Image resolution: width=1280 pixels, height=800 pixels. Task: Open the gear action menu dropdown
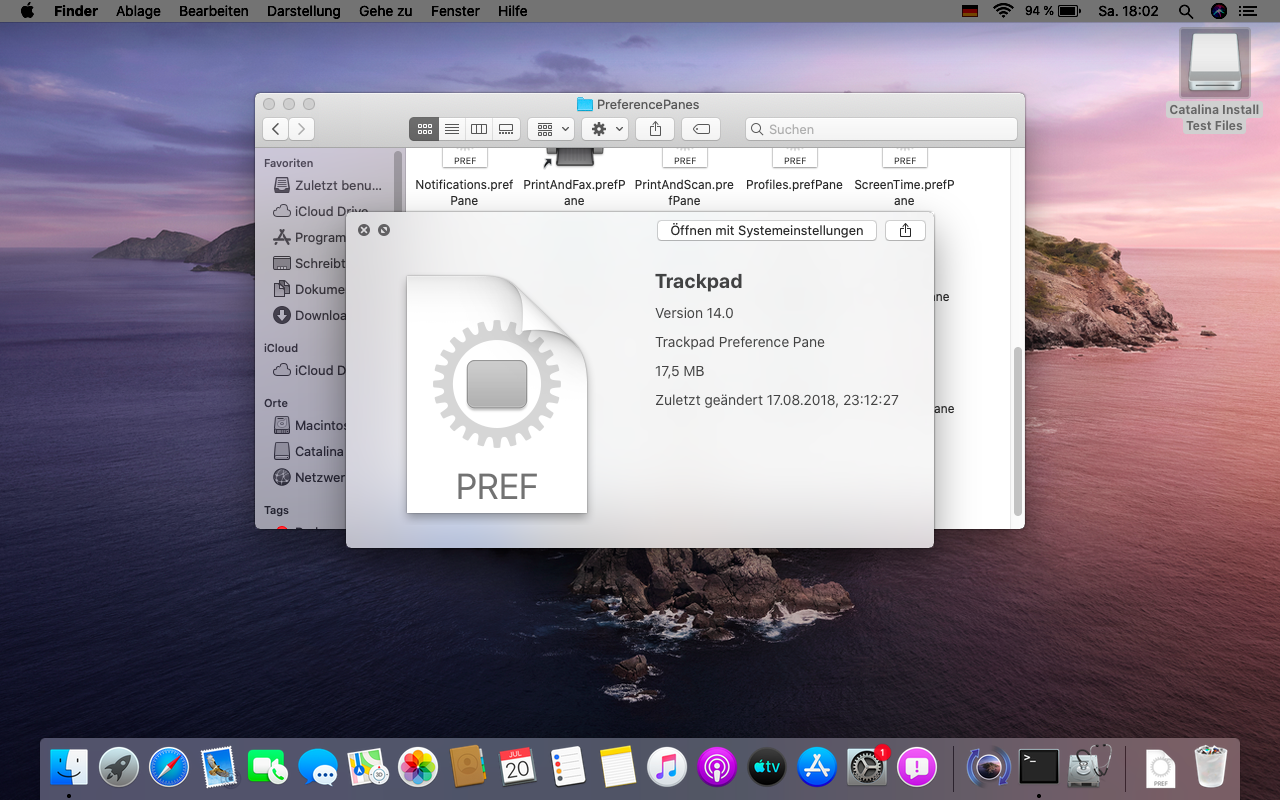[x=605, y=129]
